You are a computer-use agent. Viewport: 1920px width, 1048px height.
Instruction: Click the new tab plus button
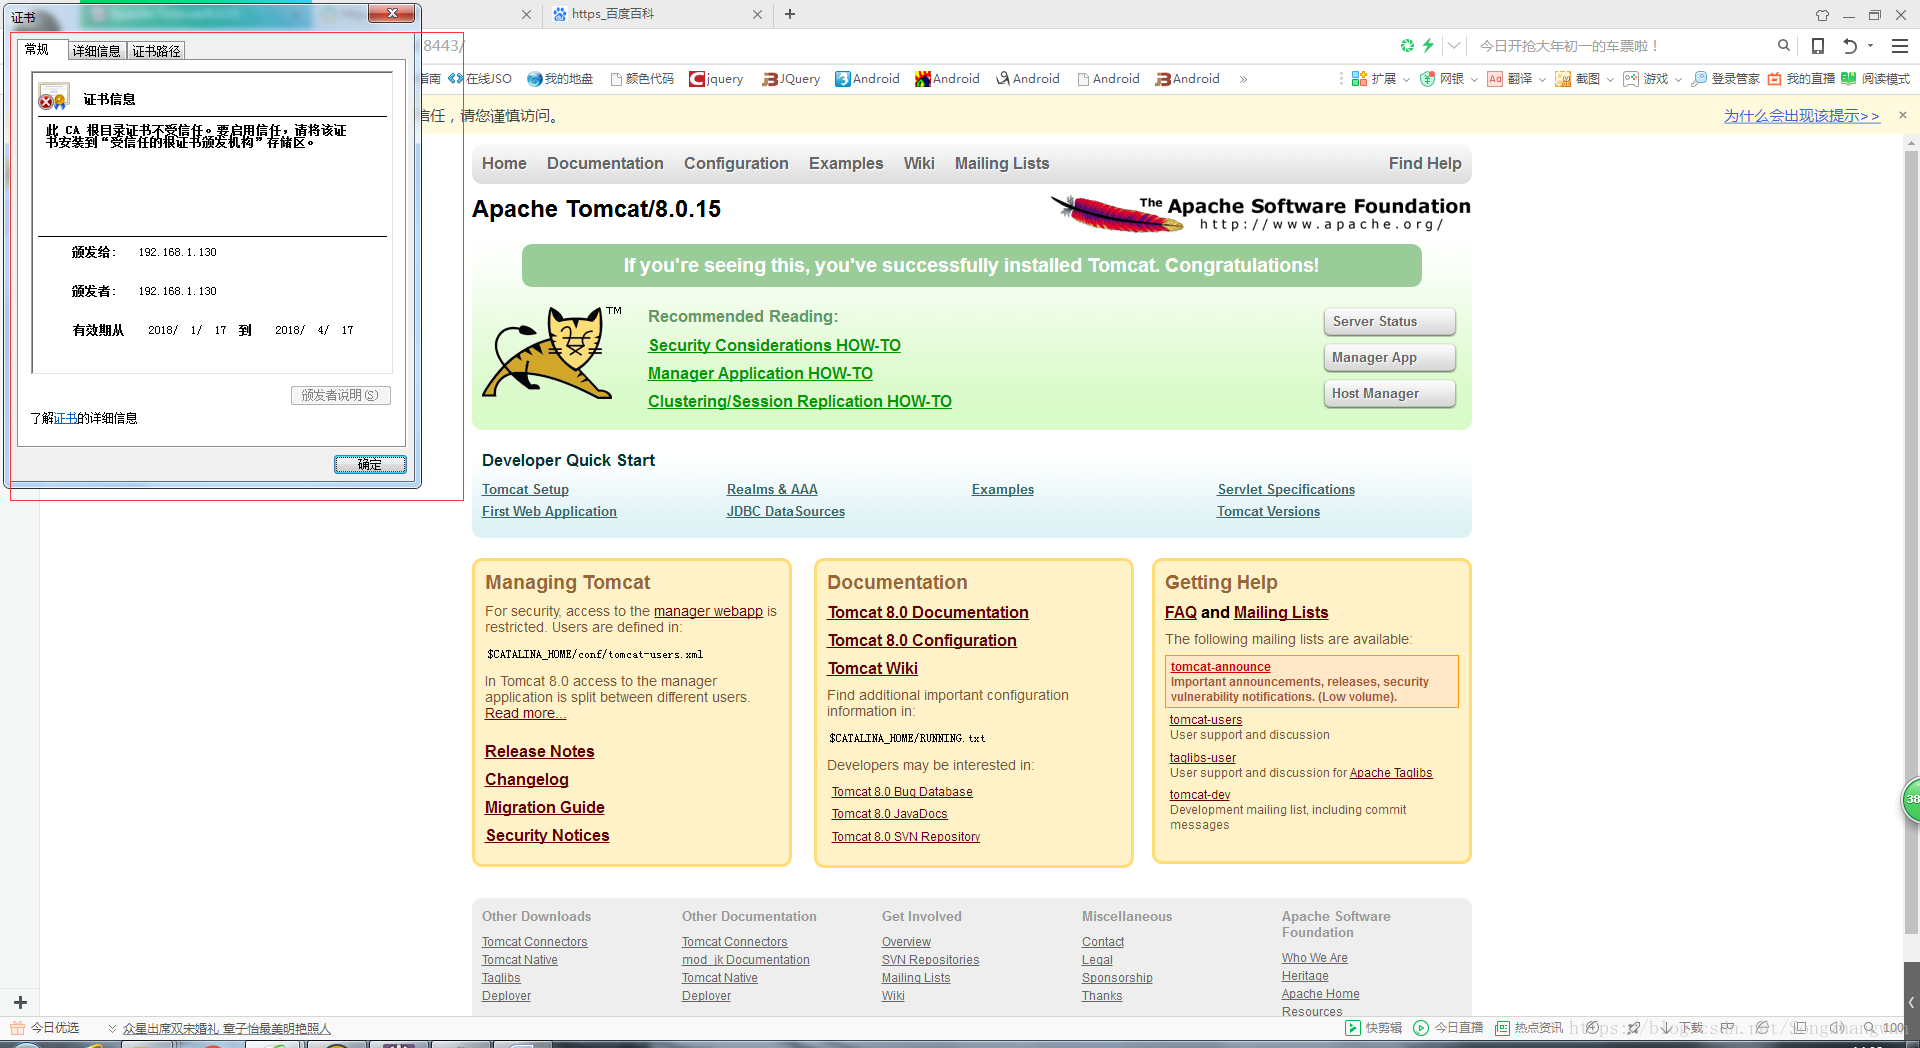pos(790,14)
